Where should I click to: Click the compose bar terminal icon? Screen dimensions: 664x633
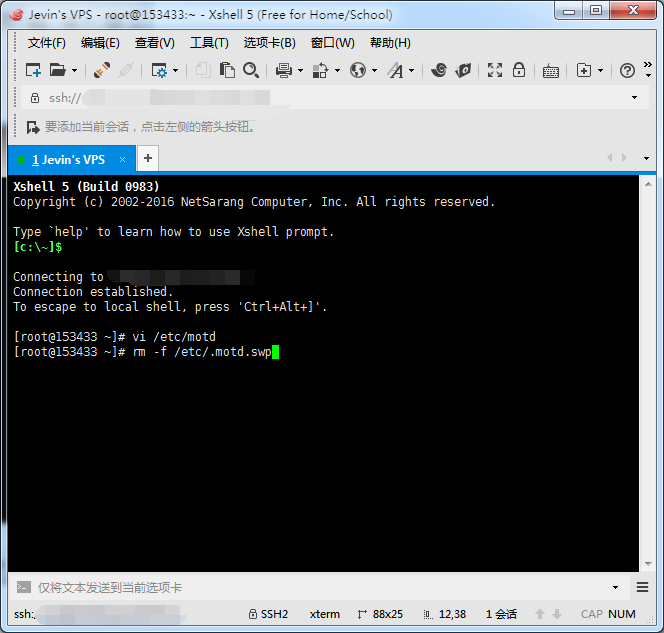tap(24, 588)
